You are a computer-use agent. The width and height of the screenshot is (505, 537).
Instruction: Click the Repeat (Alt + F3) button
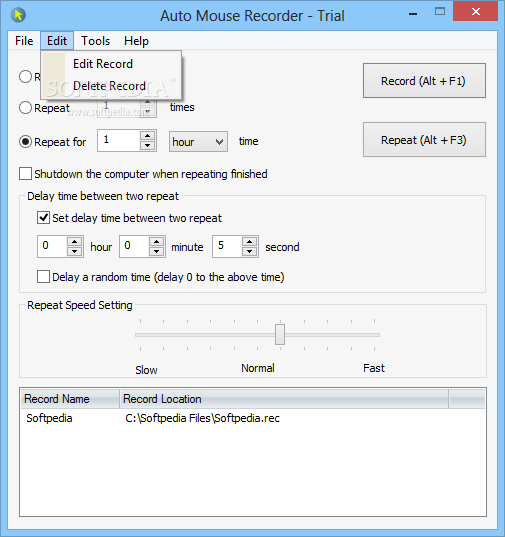click(x=424, y=140)
